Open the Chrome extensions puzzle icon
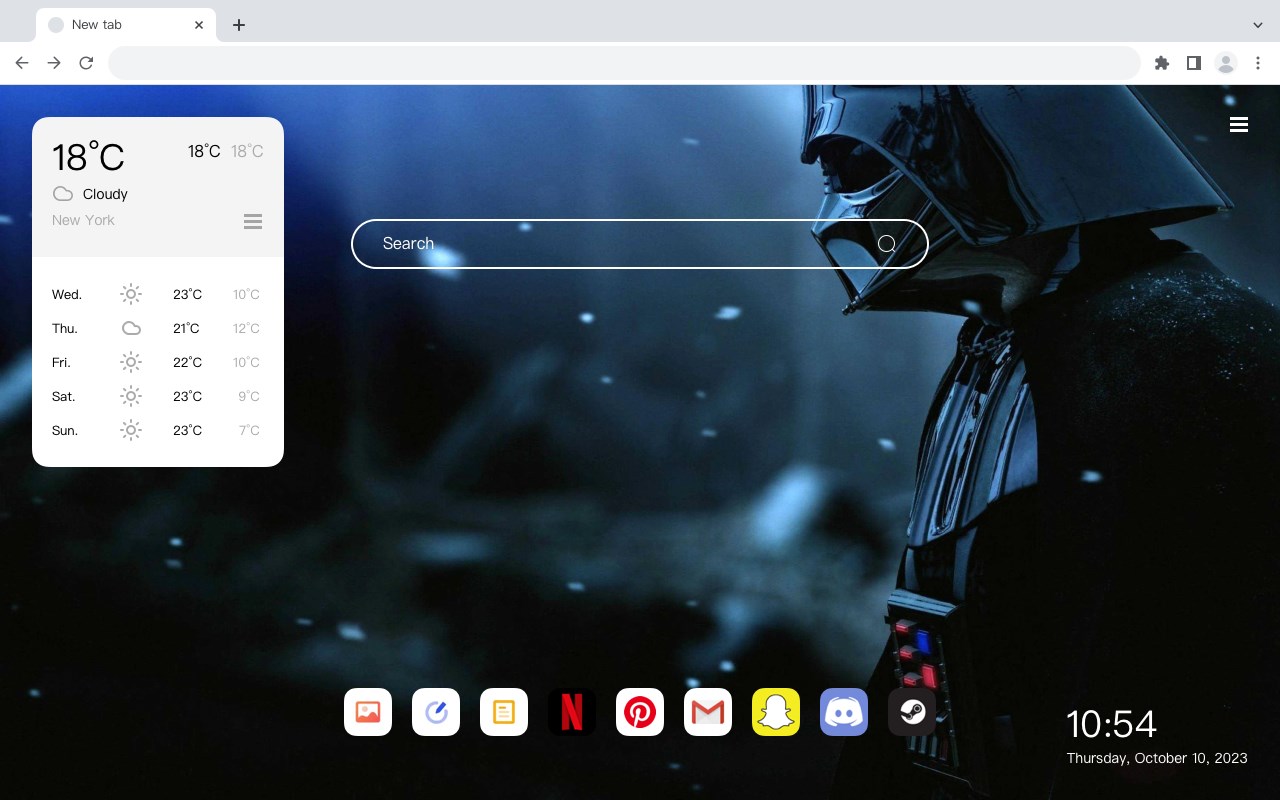Image resolution: width=1280 pixels, height=800 pixels. [x=1162, y=63]
